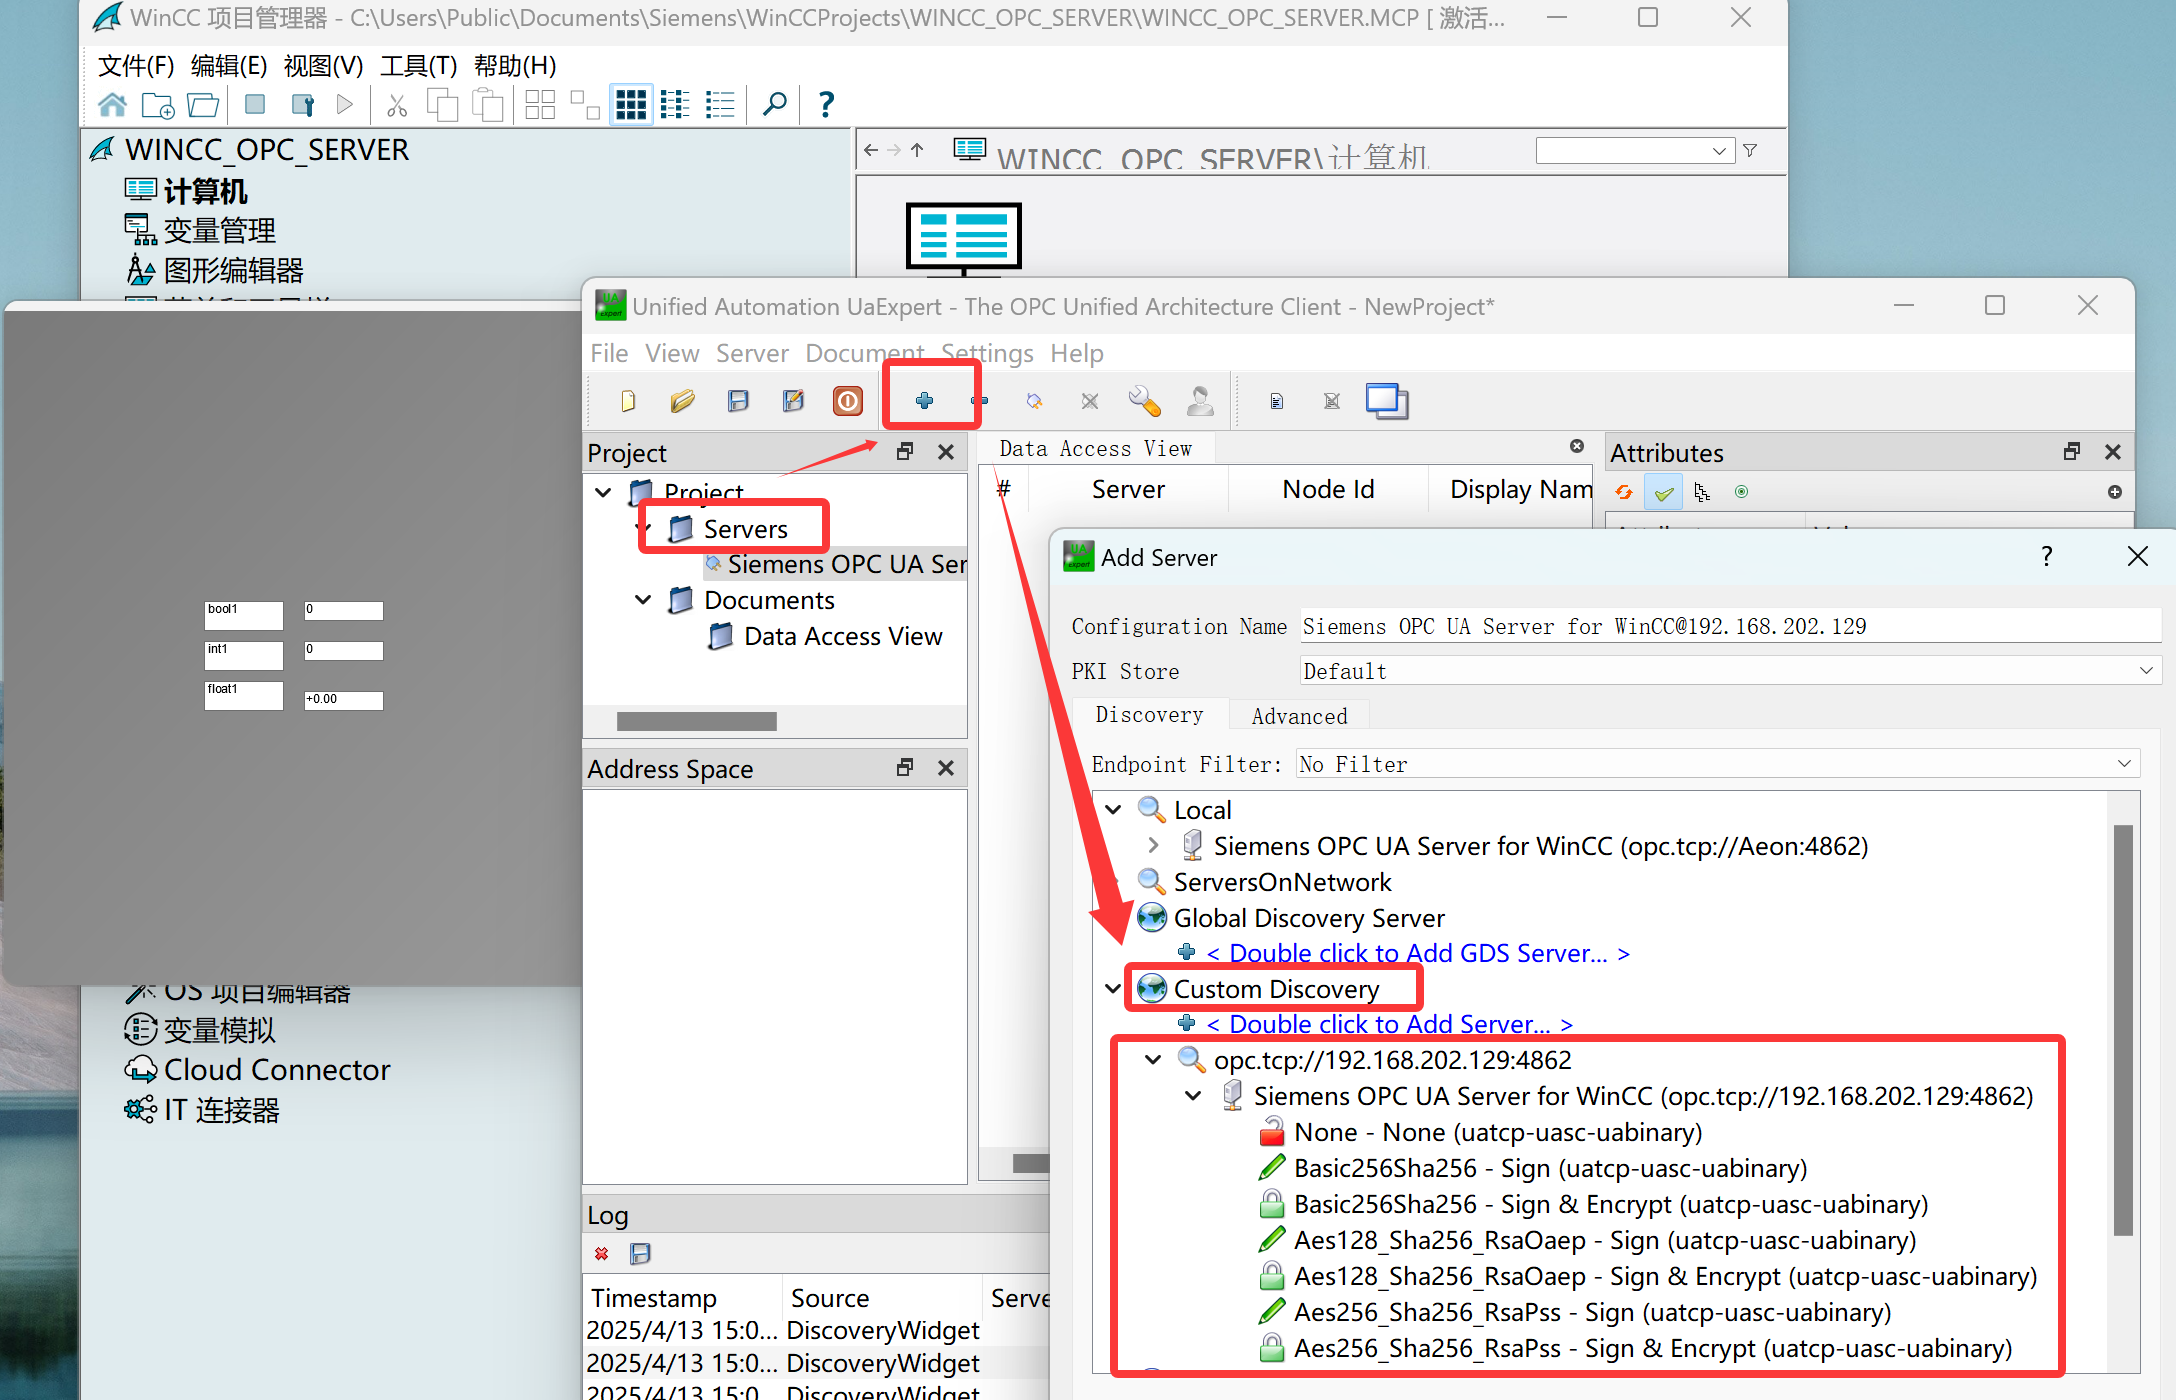This screenshot has height=1400, width=2176.
Task: Select Basic256Sha256 Sign & Encrypt endpoint
Action: 1610,1204
